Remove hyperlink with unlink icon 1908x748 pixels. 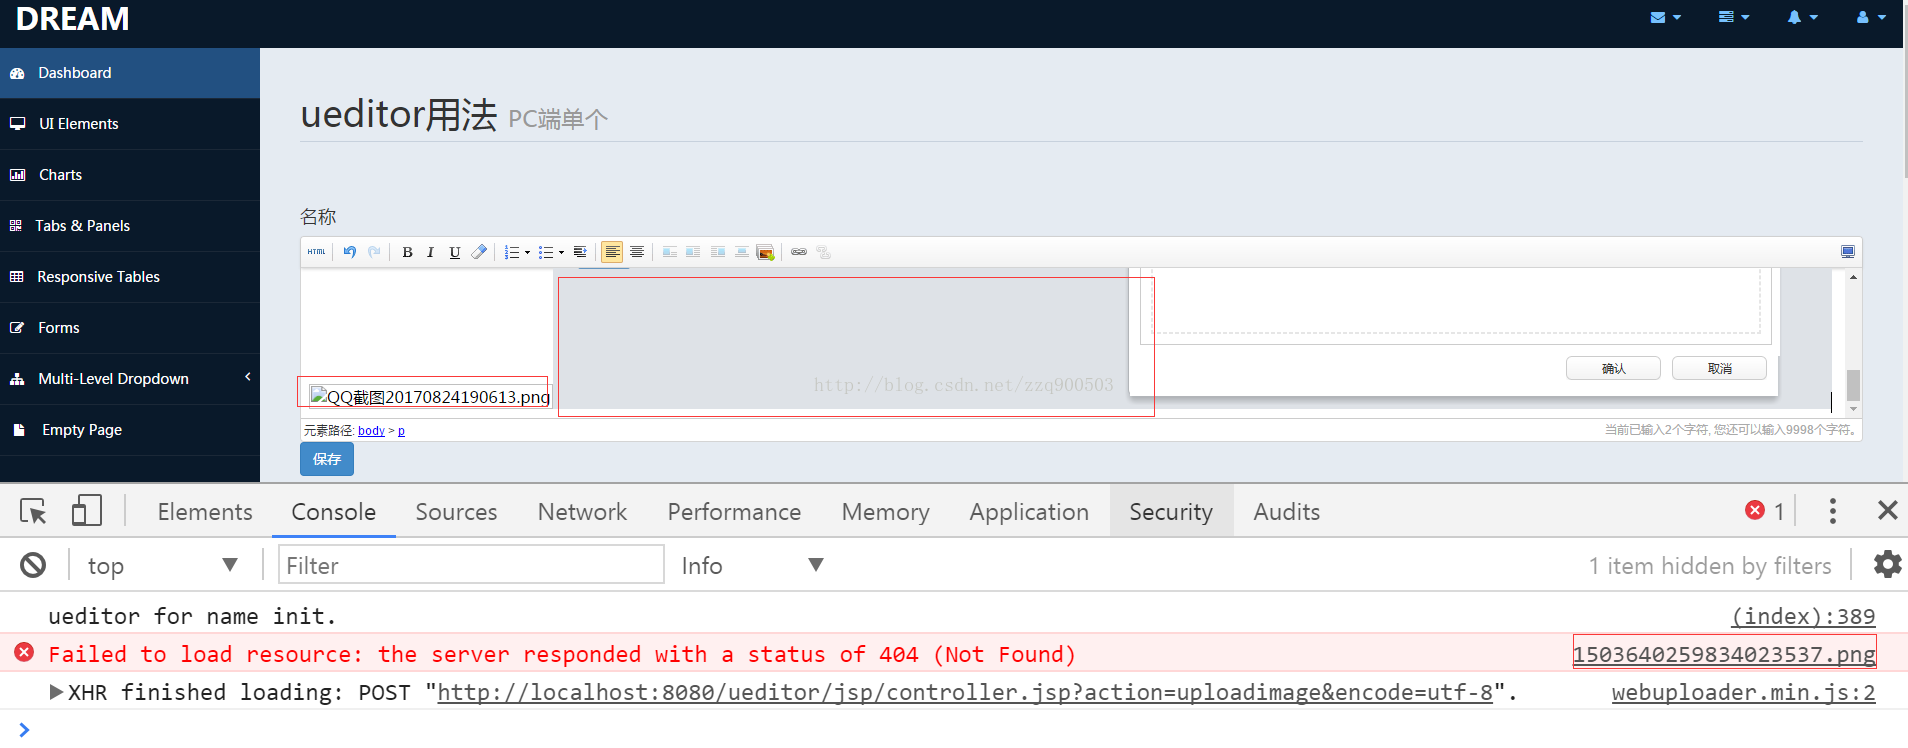click(x=824, y=252)
